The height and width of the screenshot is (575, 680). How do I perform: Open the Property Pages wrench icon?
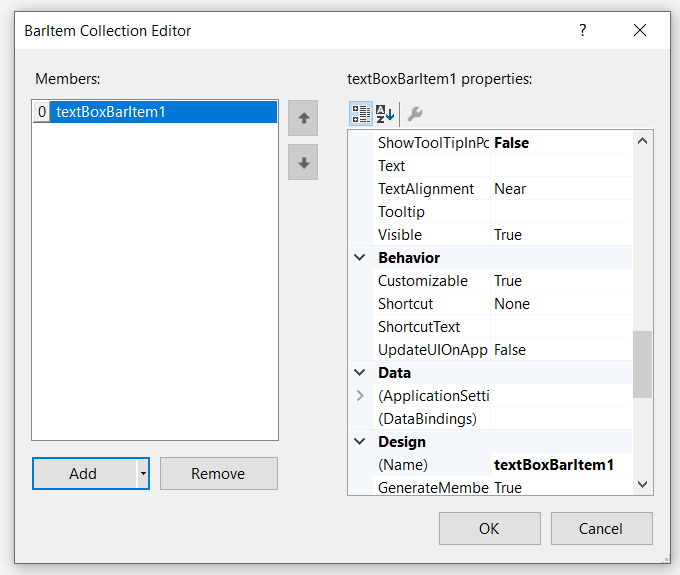pyautogui.click(x=415, y=114)
